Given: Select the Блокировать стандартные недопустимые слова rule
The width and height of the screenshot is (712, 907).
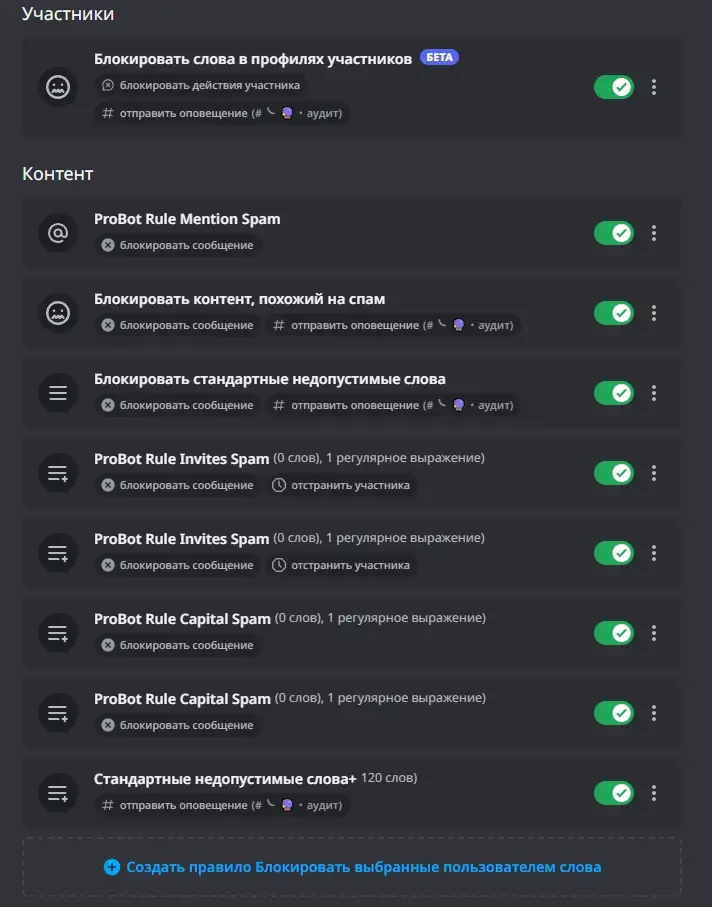Looking at the screenshot, I should coord(270,379).
